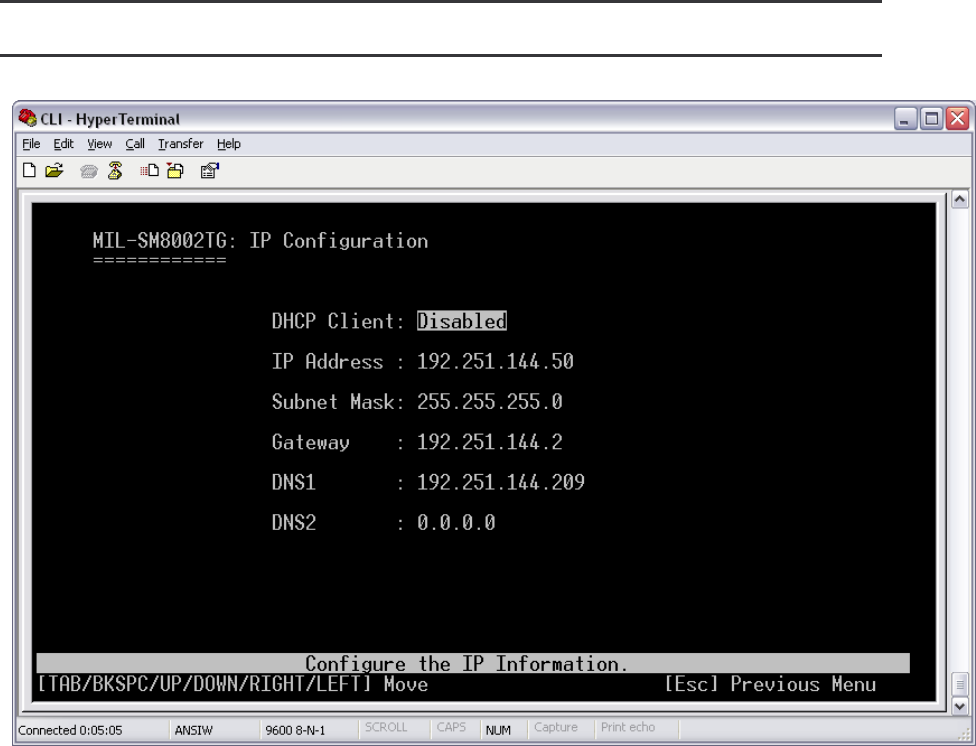Click the DNS1 value 192.251.144.209

[x=501, y=482]
